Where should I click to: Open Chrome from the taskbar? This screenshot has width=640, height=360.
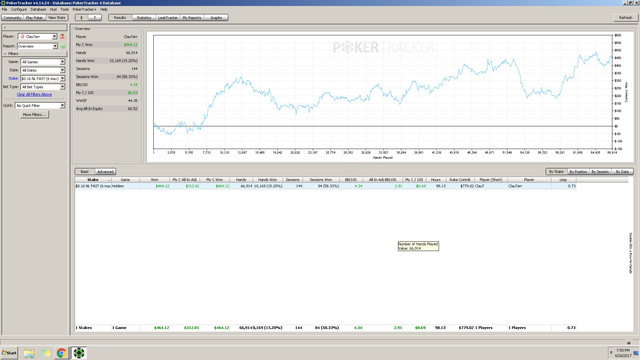(62, 353)
